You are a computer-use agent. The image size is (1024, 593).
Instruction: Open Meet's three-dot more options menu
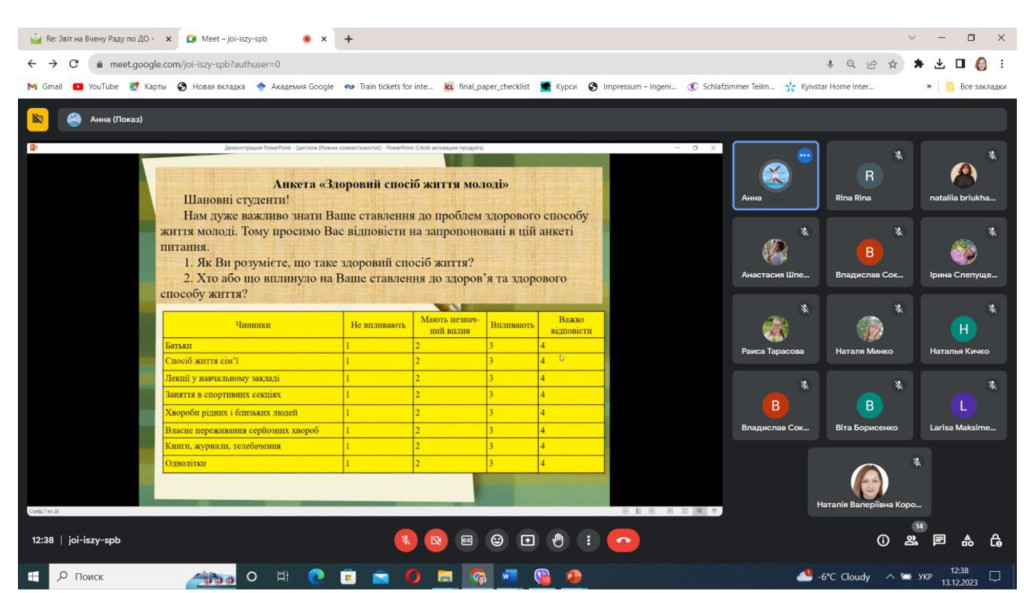pyautogui.click(x=588, y=540)
